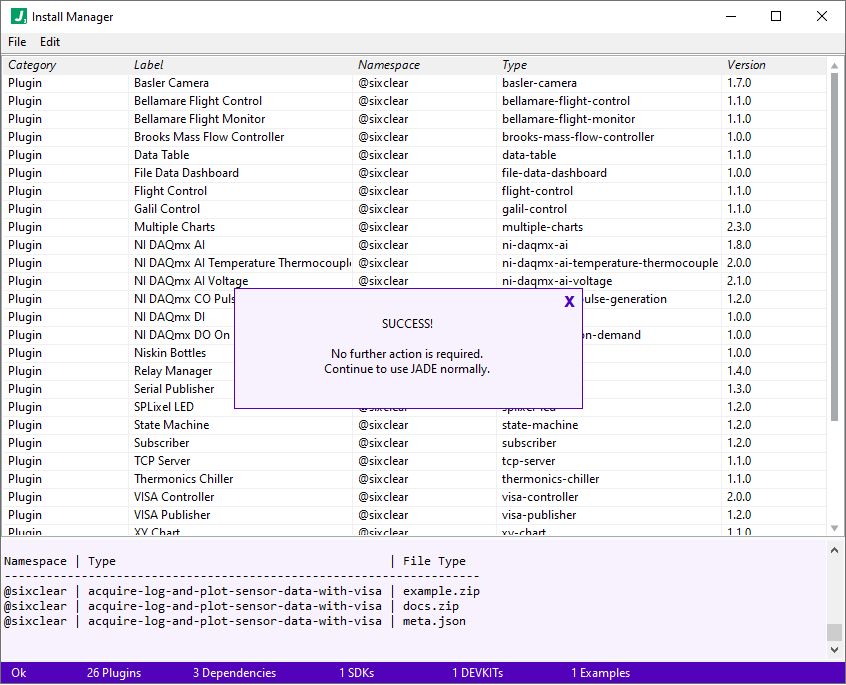This screenshot has height=685, width=846.
Task: Sort by the Namespace column header
Action: [389, 65]
